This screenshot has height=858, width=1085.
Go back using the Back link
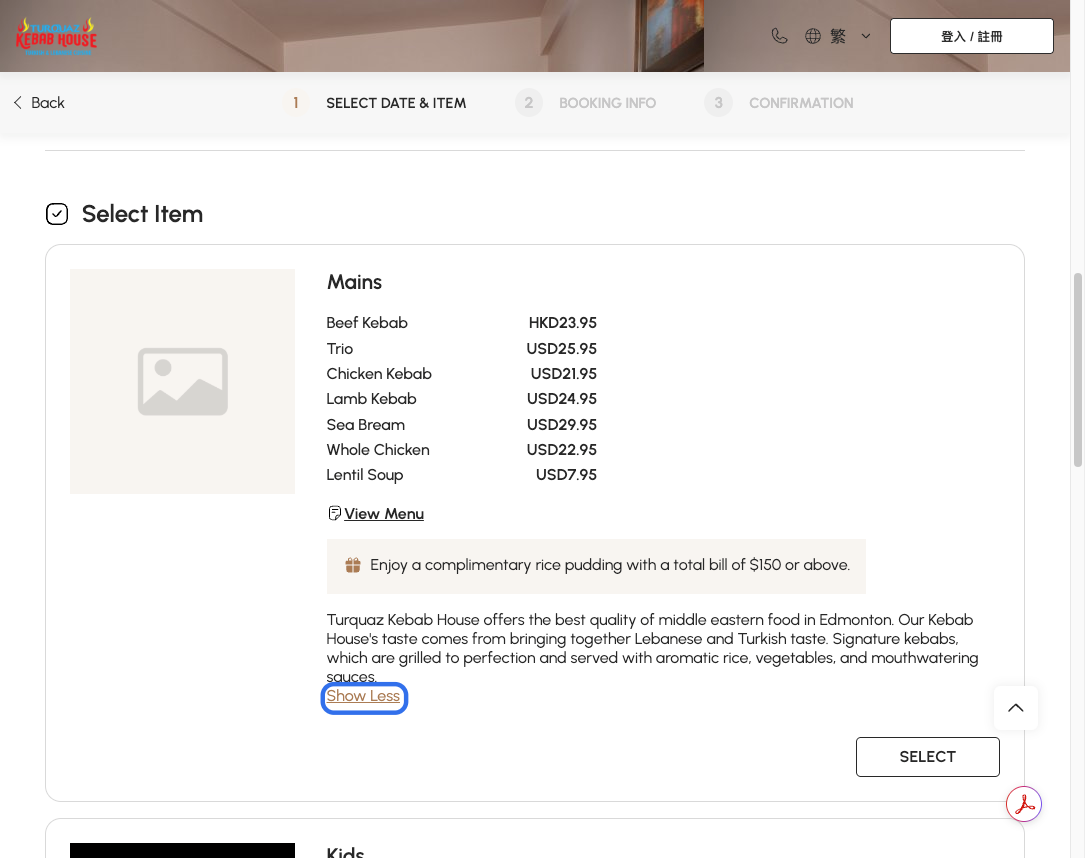tap(39, 103)
